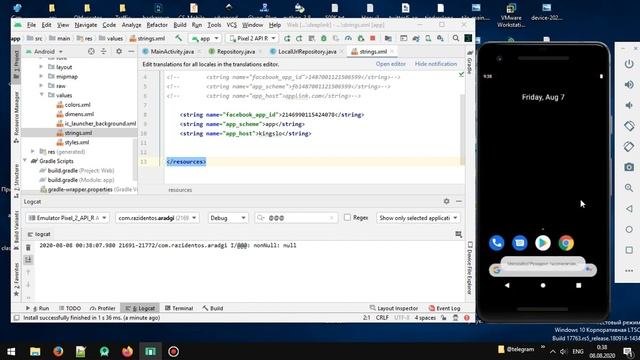Open Chrome on emulator home screen

coord(566,243)
